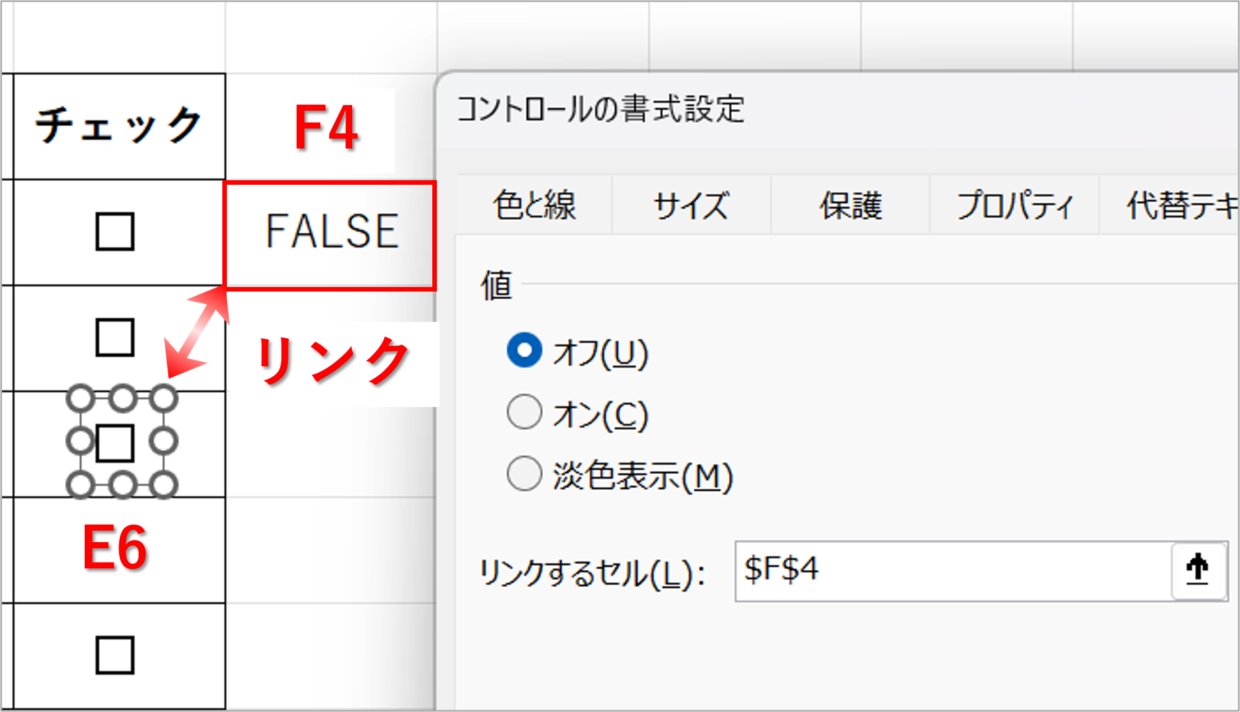Select the cell containing FALSE
The height and width of the screenshot is (712, 1240).
coord(330,236)
